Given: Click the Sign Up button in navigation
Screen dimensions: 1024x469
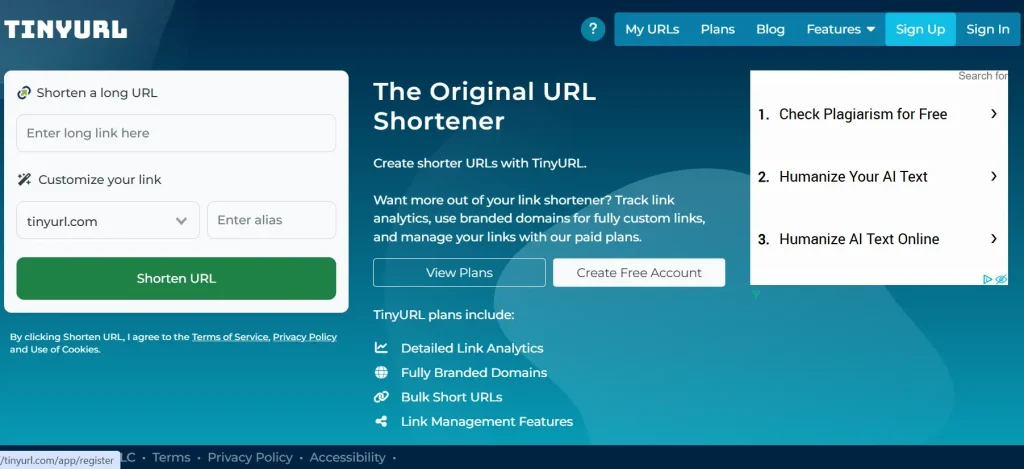Looking at the screenshot, I should [x=920, y=29].
